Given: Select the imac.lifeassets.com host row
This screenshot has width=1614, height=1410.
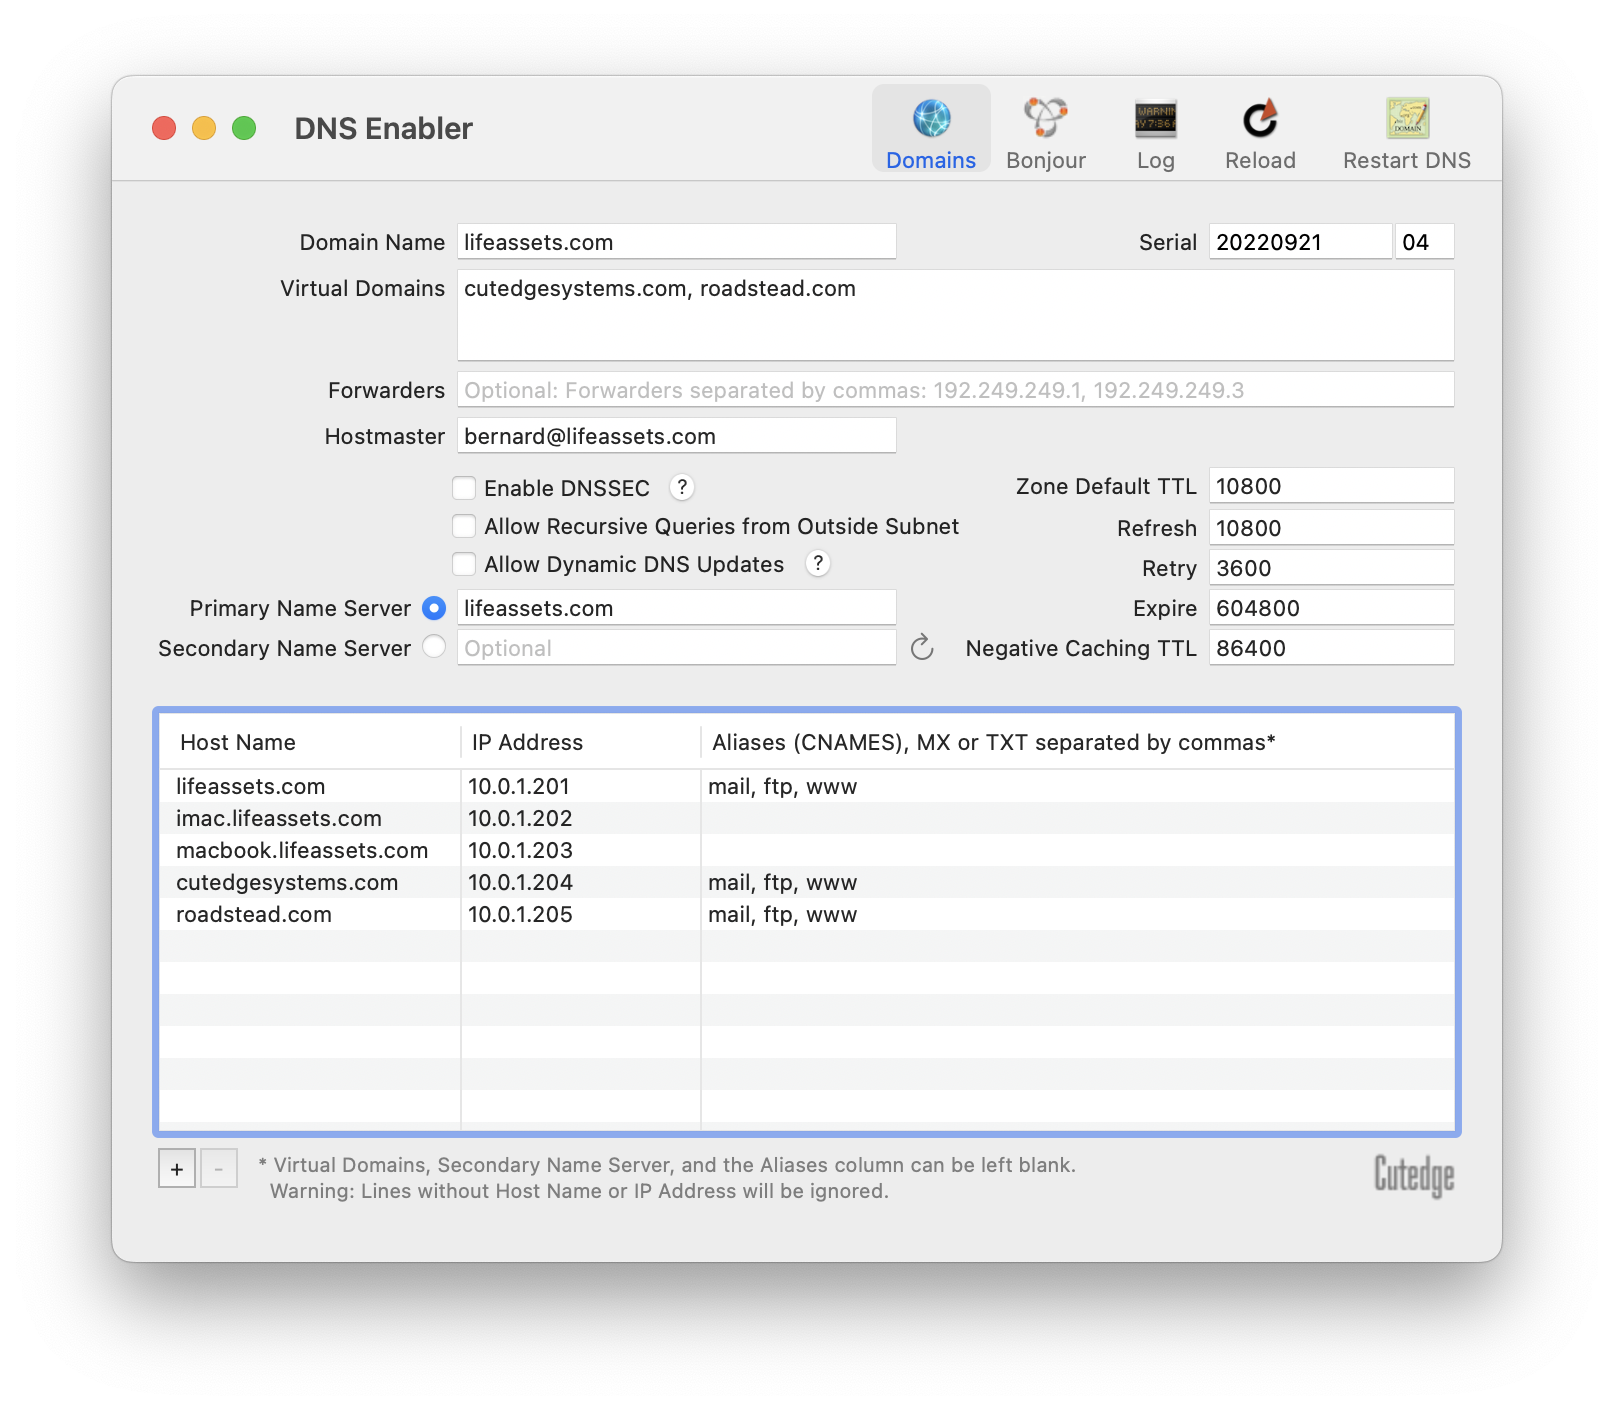Looking at the screenshot, I should [x=279, y=818].
